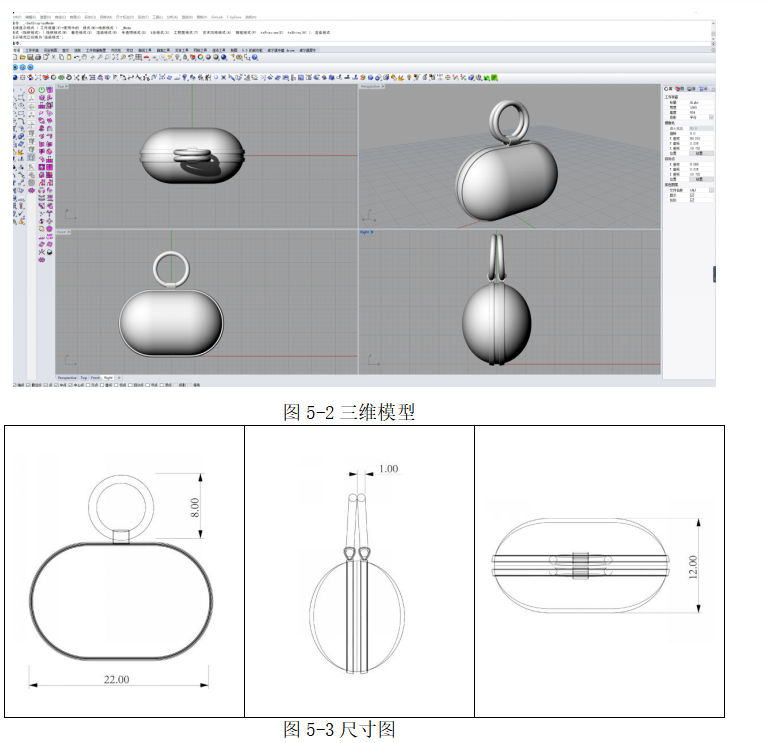770x743 pixels.
Task: Click the Hide objects light bulb icon
Action: point(177,57)
